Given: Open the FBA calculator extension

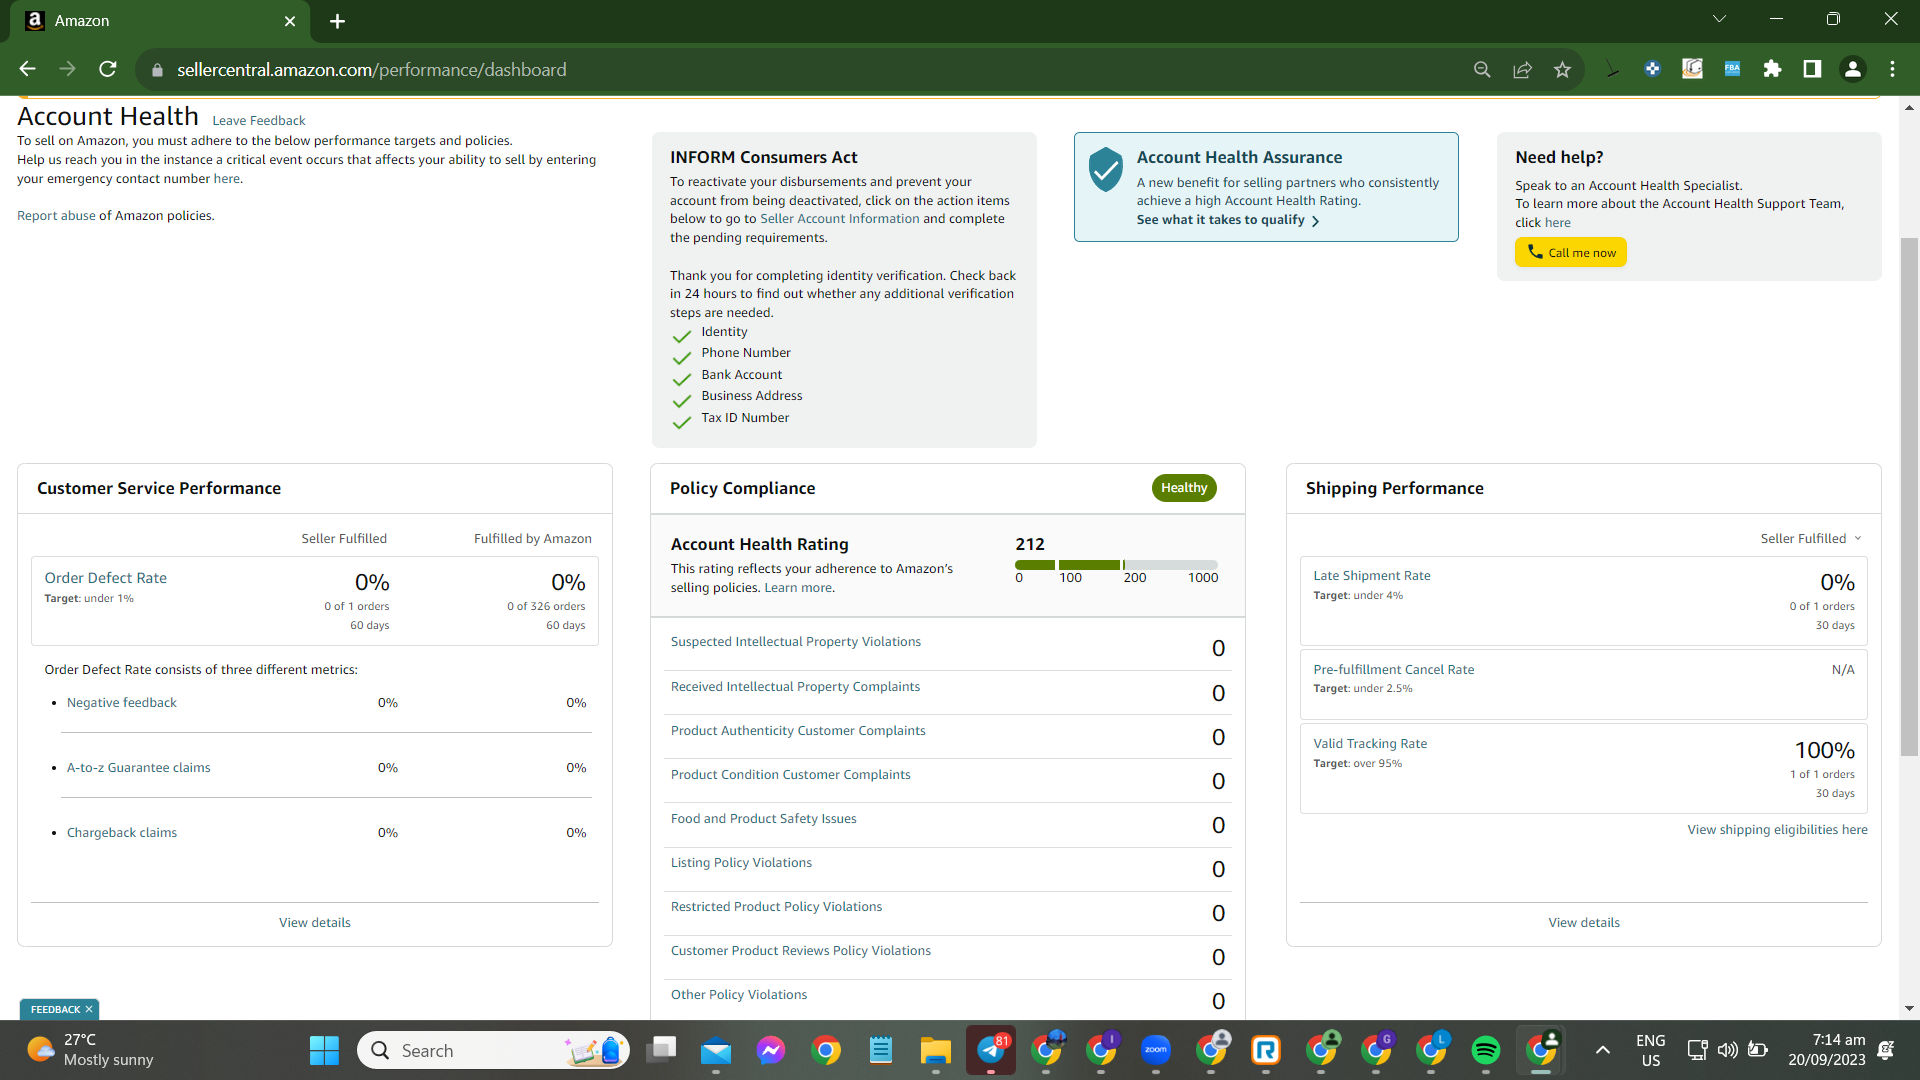Looking at the screenshot, I should click(x=1732, y=69).
